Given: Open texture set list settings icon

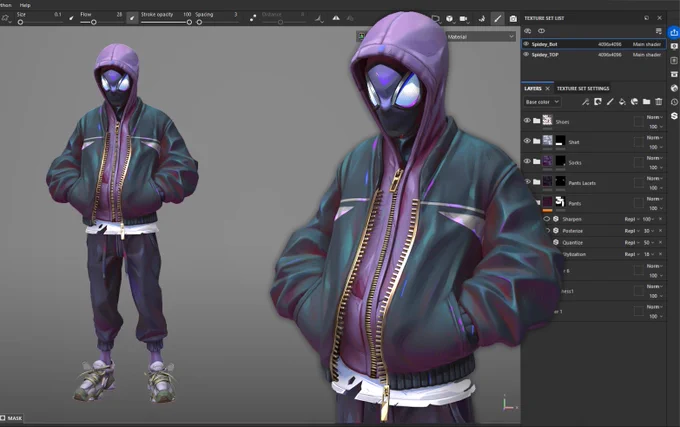Looking at the screenshot, I should pos(658,31).
